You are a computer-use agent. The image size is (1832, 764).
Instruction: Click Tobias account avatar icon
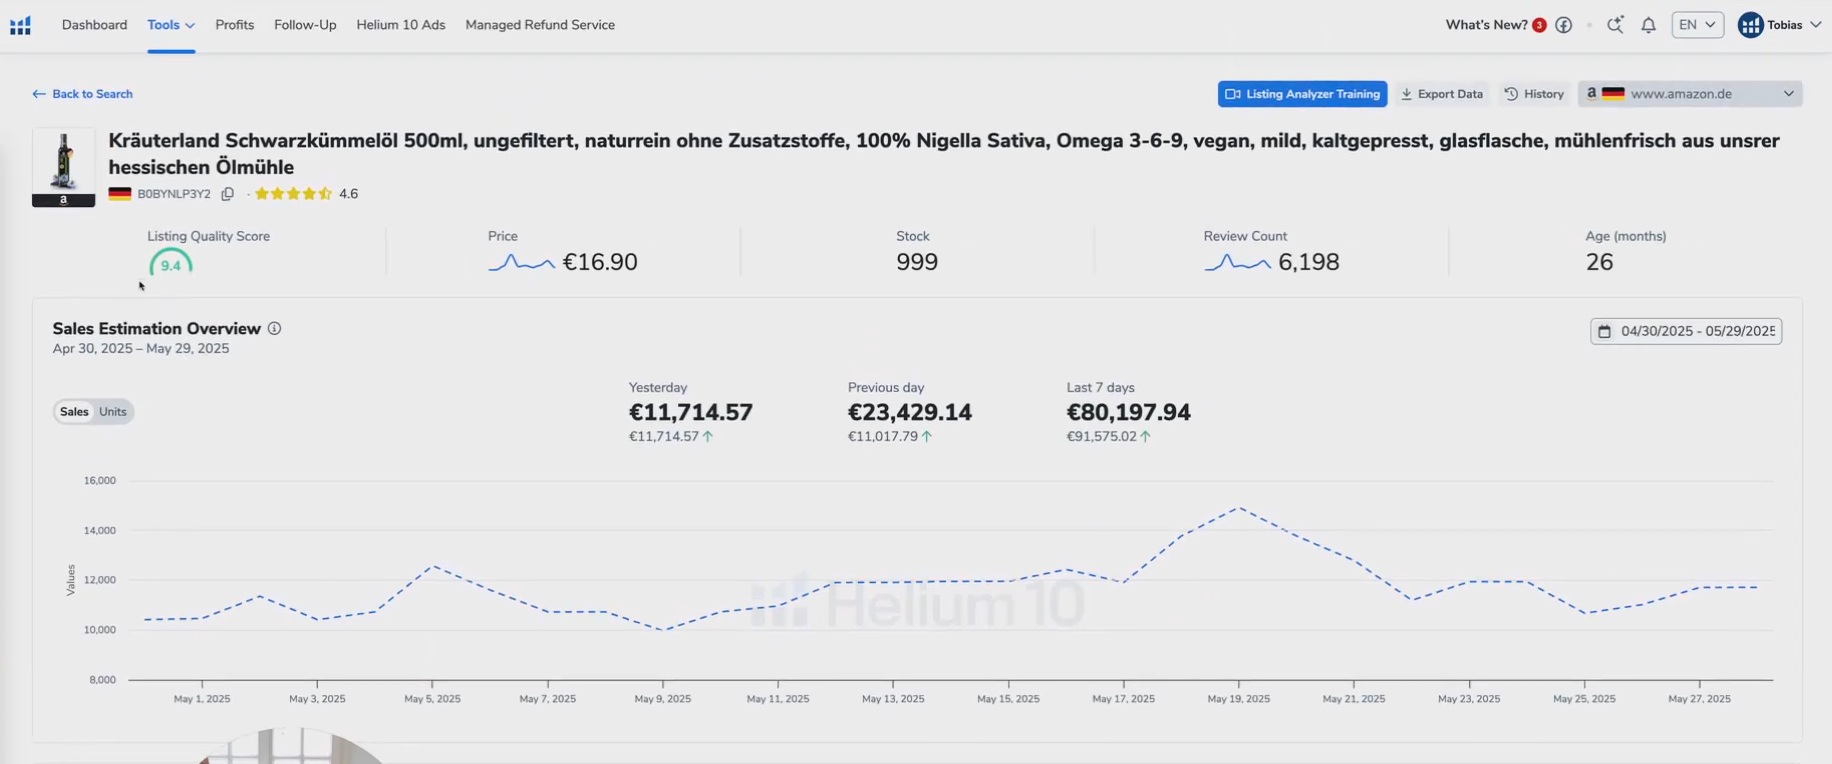1750,25
